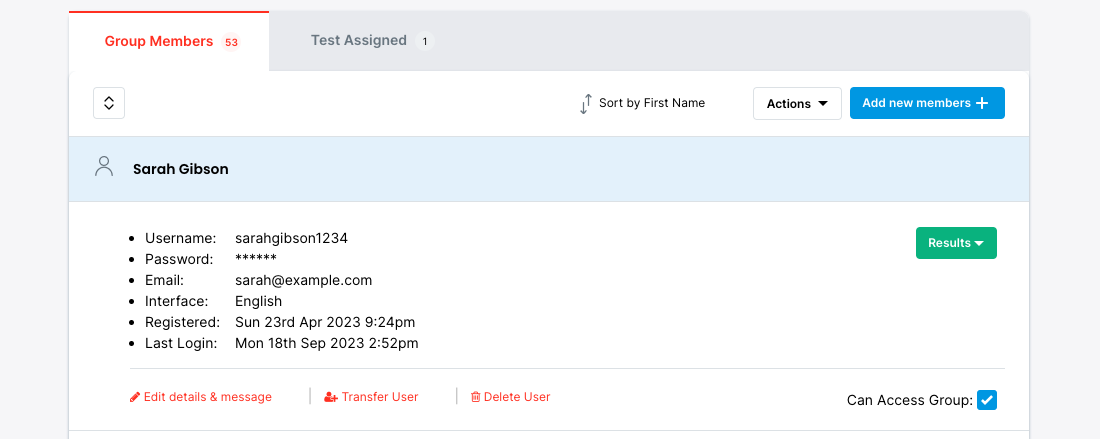Toggle expand/collapse all members button

tap(109, 103)
